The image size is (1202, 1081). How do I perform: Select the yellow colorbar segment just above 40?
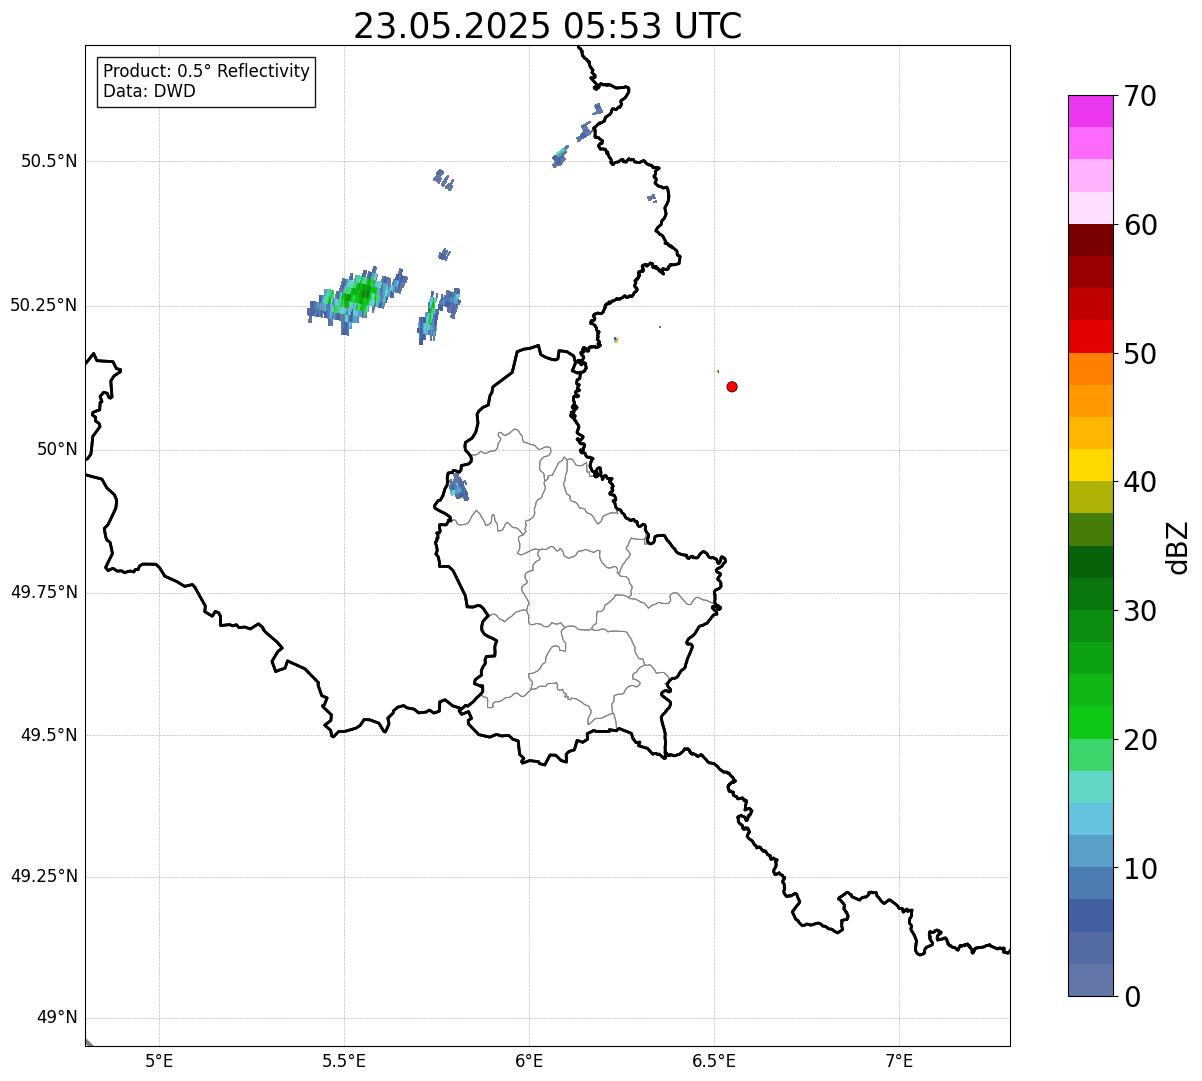(1090, 465)
